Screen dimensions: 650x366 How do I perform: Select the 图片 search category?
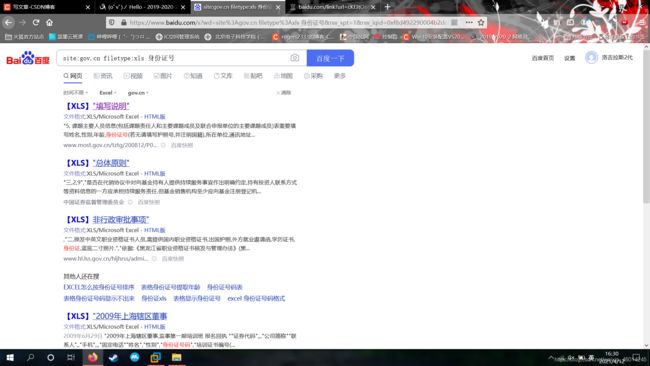[x=163, y=76]
